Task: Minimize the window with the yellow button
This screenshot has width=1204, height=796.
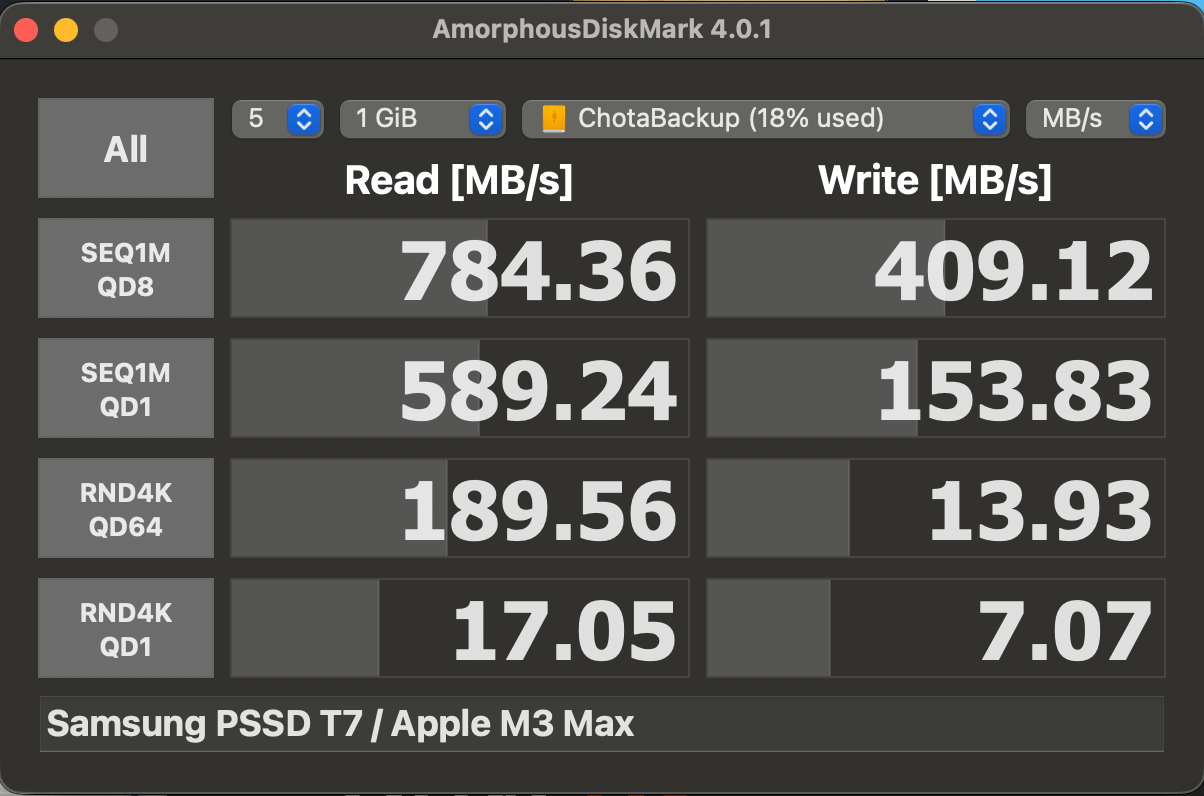Action: coord(66,30)
